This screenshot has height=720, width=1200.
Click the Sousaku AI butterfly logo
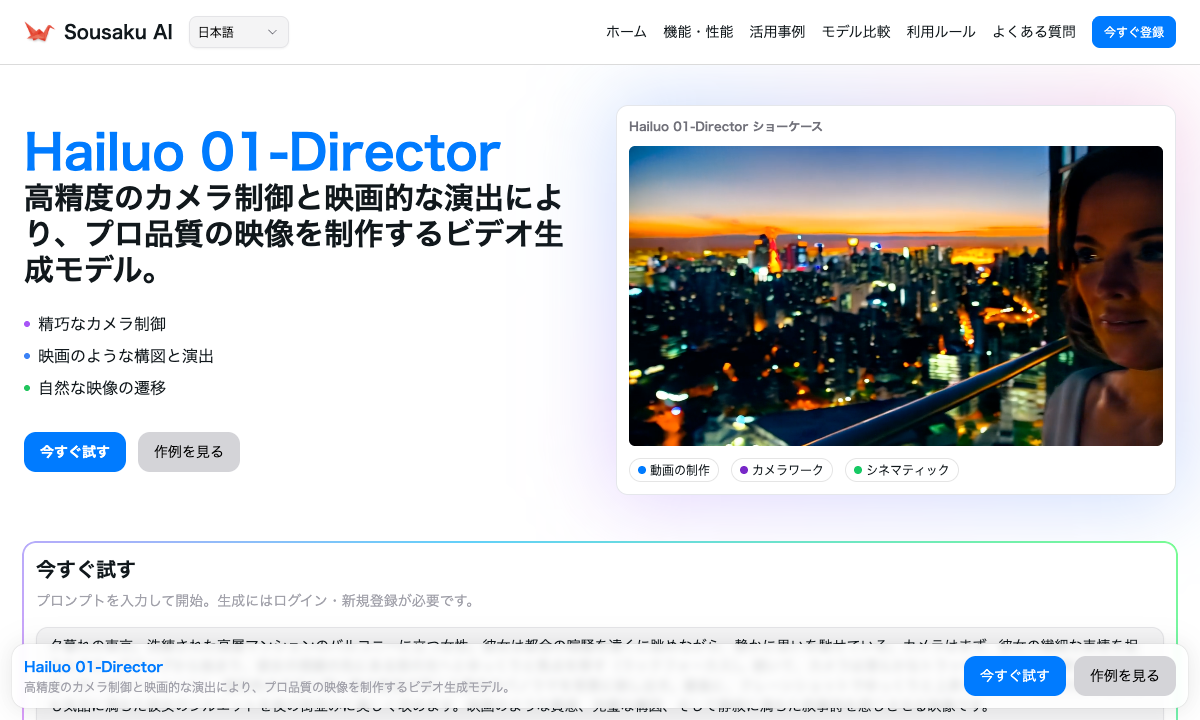click(x=38, y=31)
